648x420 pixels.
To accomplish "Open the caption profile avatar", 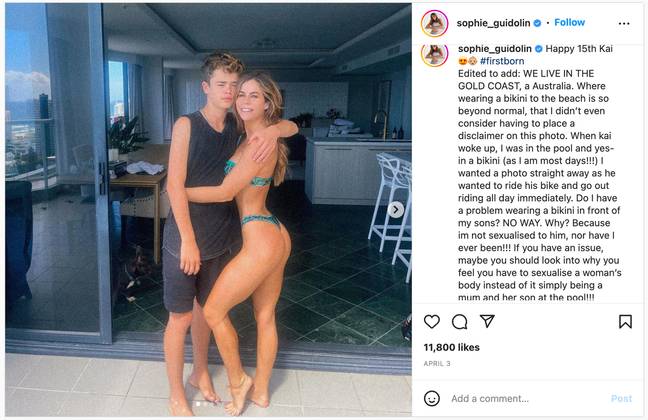I will [x=434, y=55].
